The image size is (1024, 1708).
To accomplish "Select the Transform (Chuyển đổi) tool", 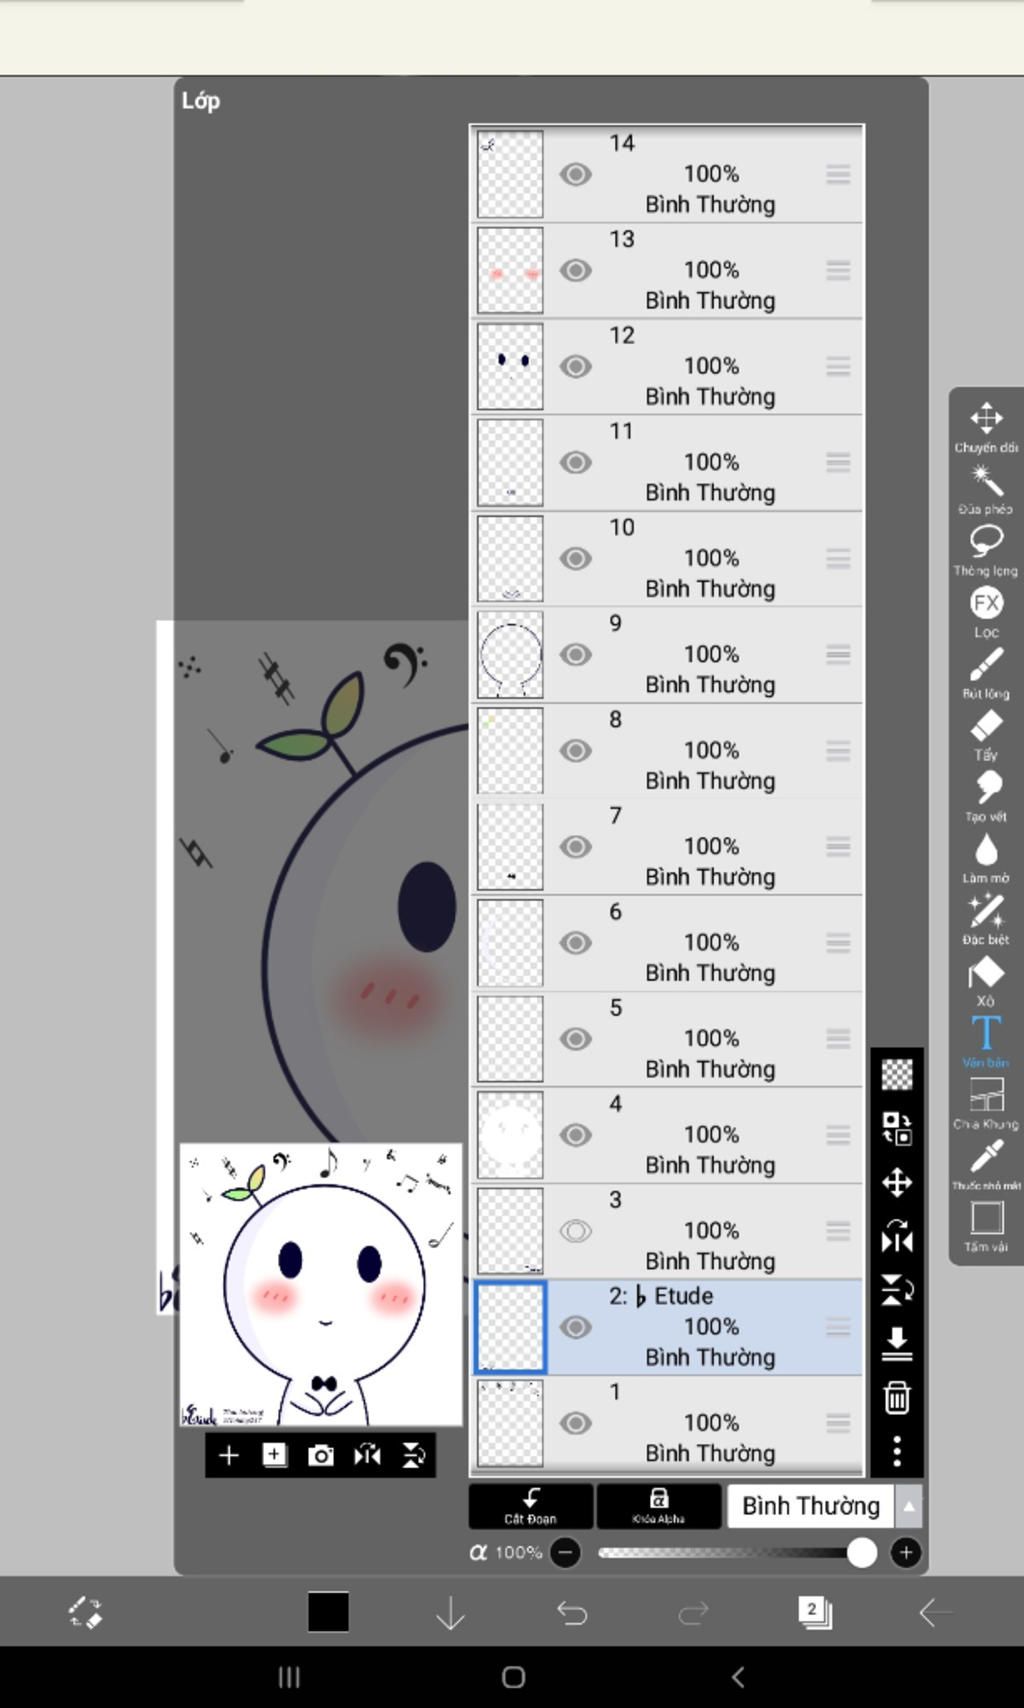I will click(x=986, y=427).
